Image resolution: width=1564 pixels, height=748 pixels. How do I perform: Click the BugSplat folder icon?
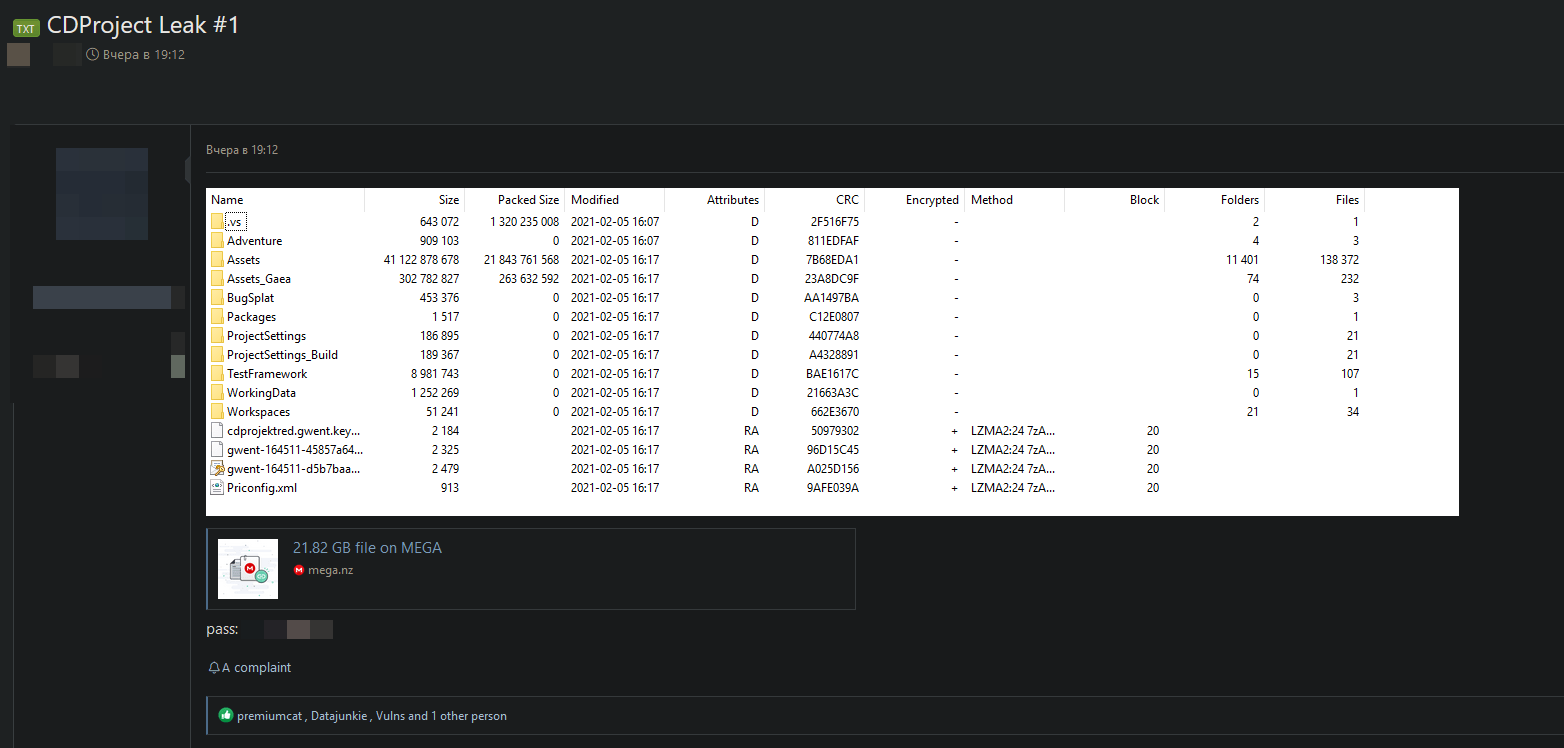pos(217,298)
